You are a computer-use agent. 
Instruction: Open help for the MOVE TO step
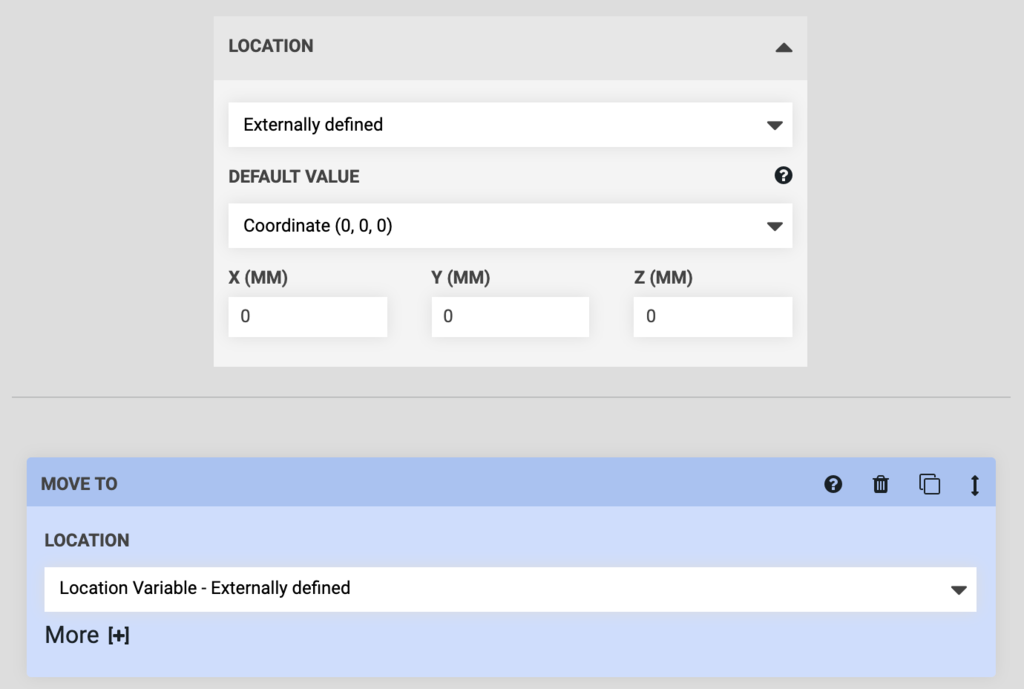832,484
